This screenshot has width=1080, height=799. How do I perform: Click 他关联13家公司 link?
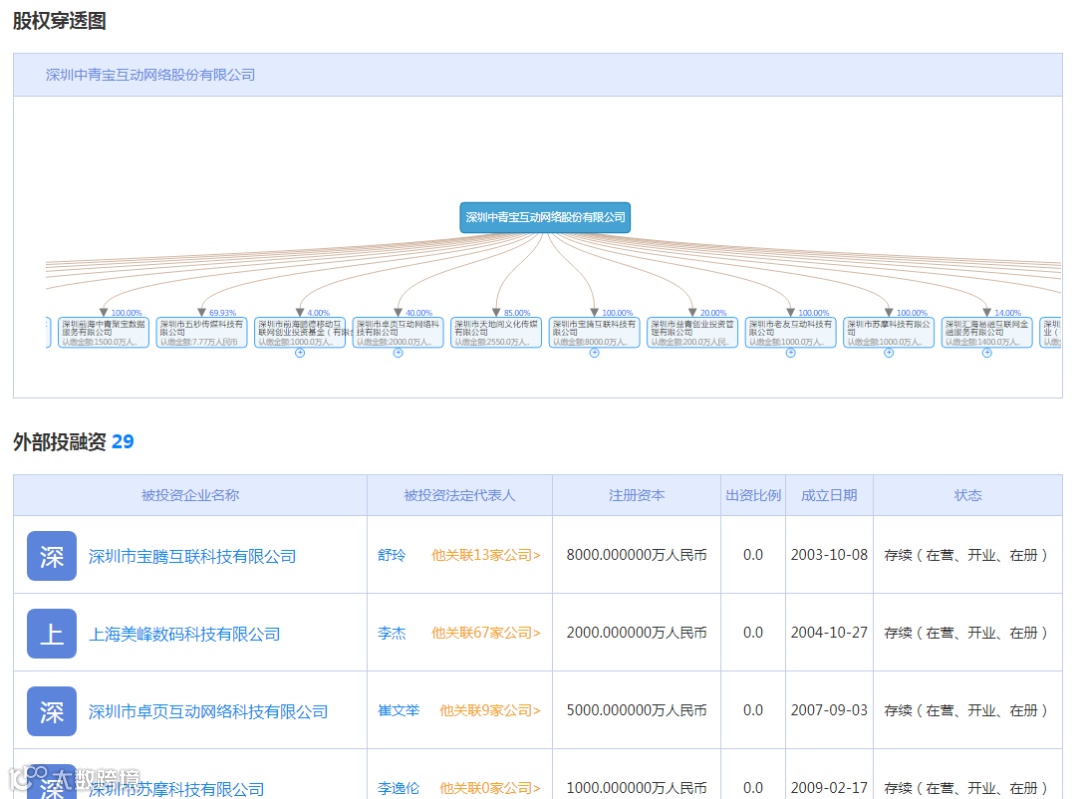click(486, 555)
